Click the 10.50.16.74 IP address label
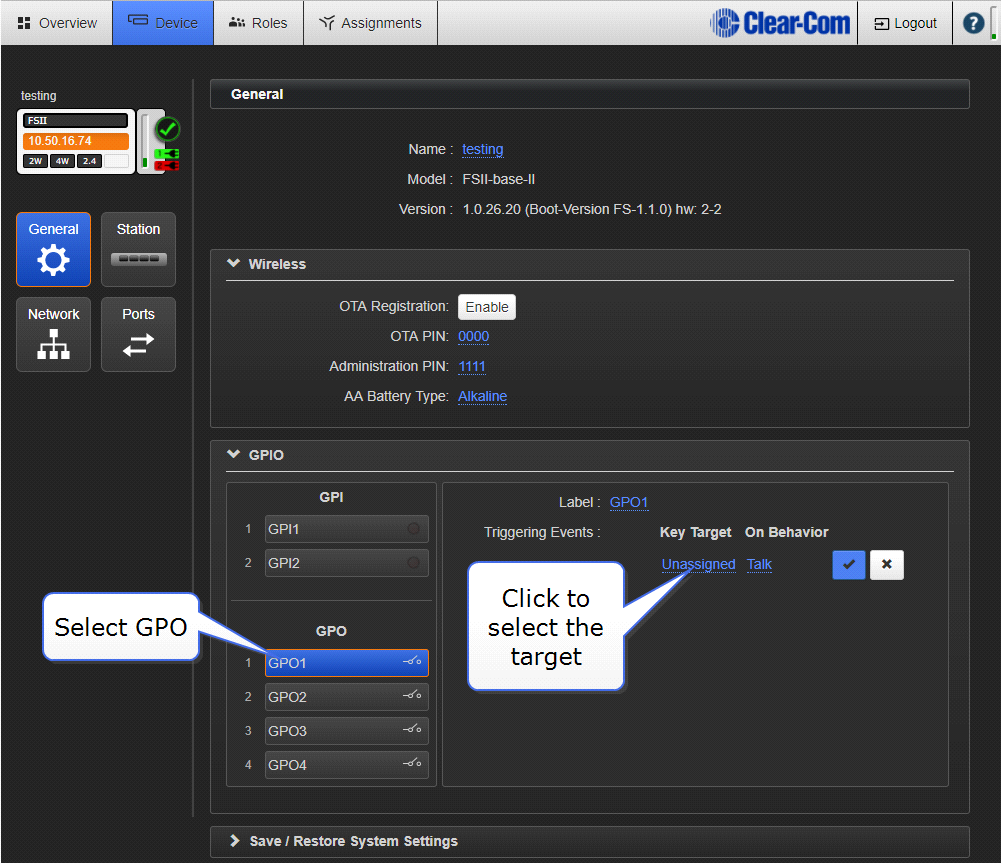1001x863 pixels. [x=76, y=141]
